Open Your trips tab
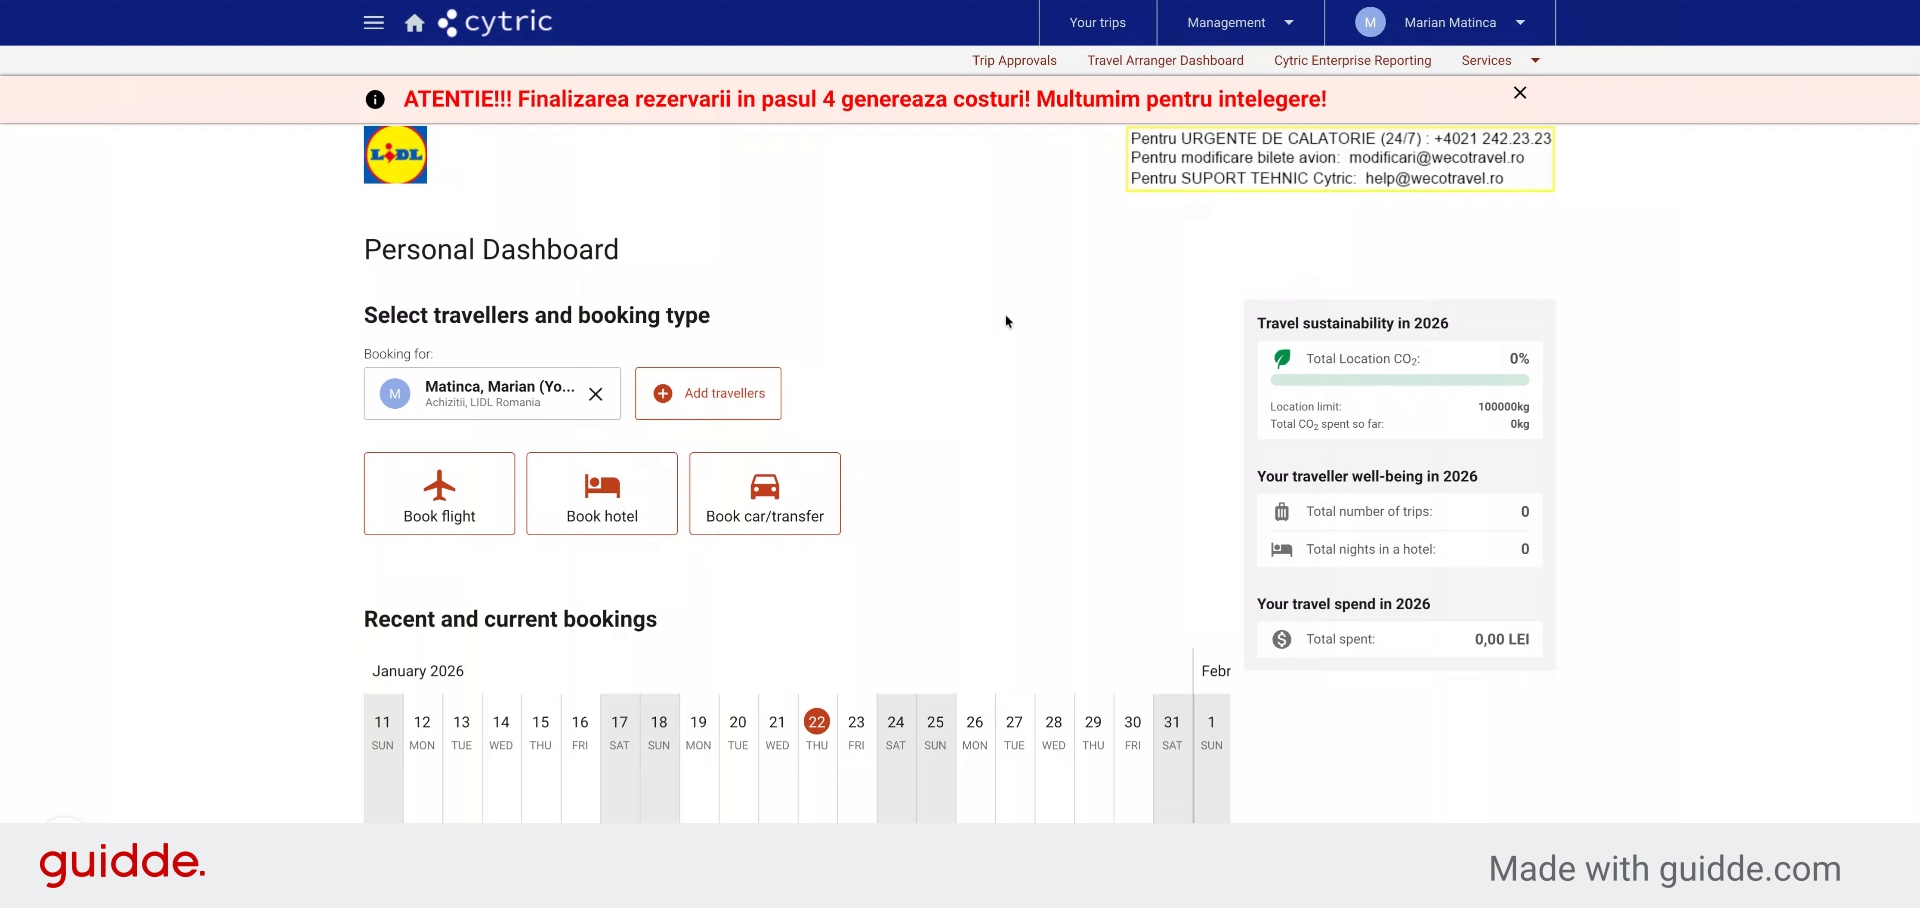This screenshot has height=908, width=1920. tap(1097, 22)
